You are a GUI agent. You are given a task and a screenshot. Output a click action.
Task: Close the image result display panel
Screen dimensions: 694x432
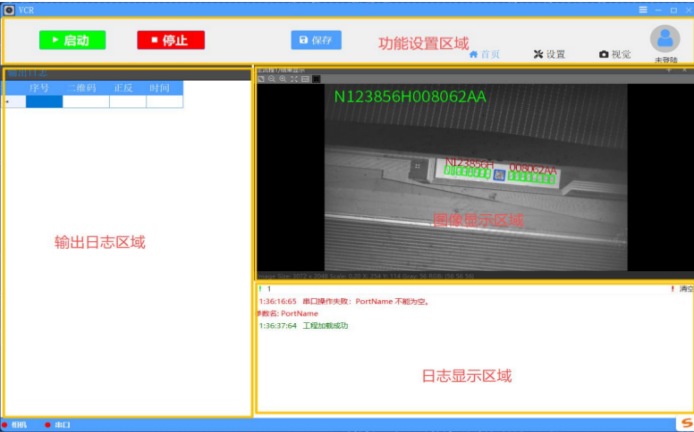click(684, 70)
